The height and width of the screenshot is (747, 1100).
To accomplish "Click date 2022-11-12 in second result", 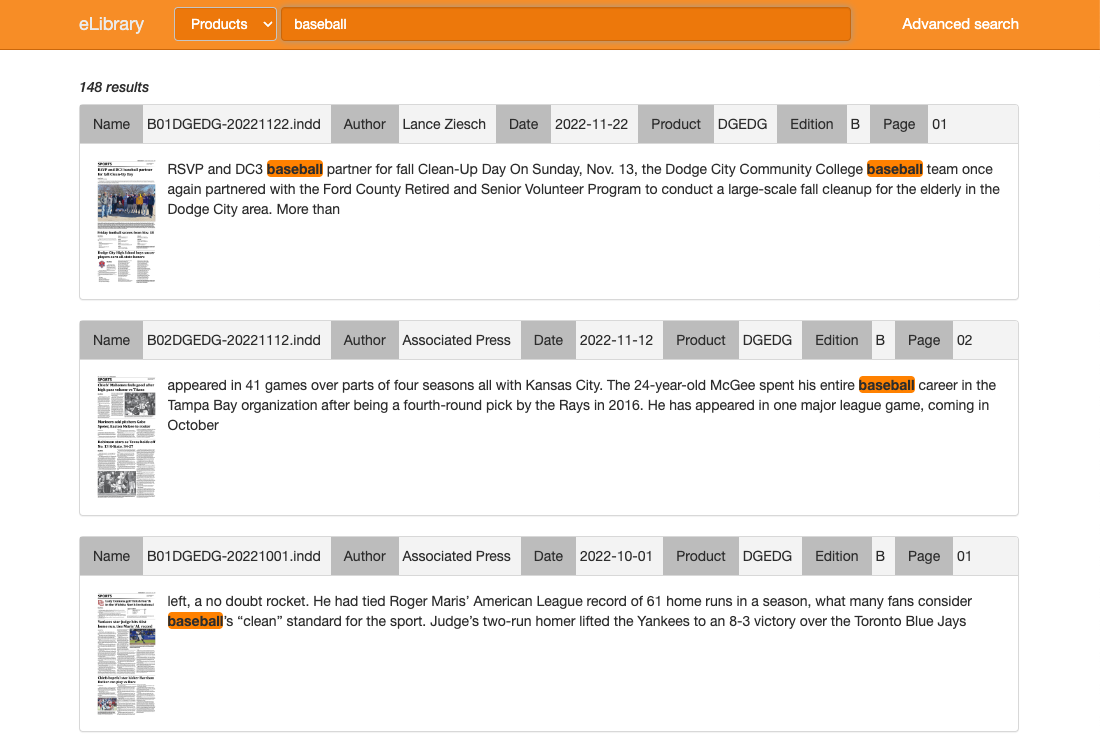I will tap(616, 340).
